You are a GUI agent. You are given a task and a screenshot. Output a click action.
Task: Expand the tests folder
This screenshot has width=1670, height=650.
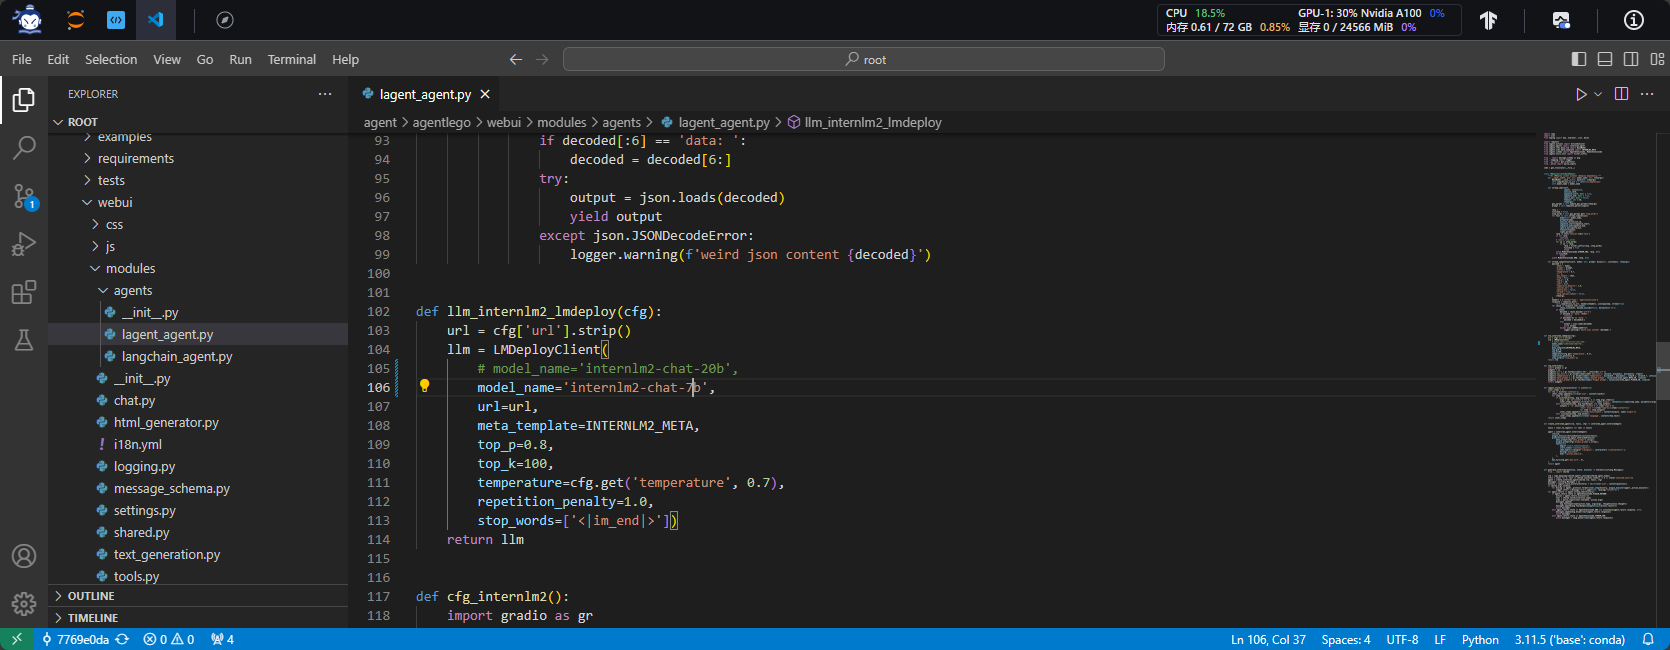pos(198,181)
